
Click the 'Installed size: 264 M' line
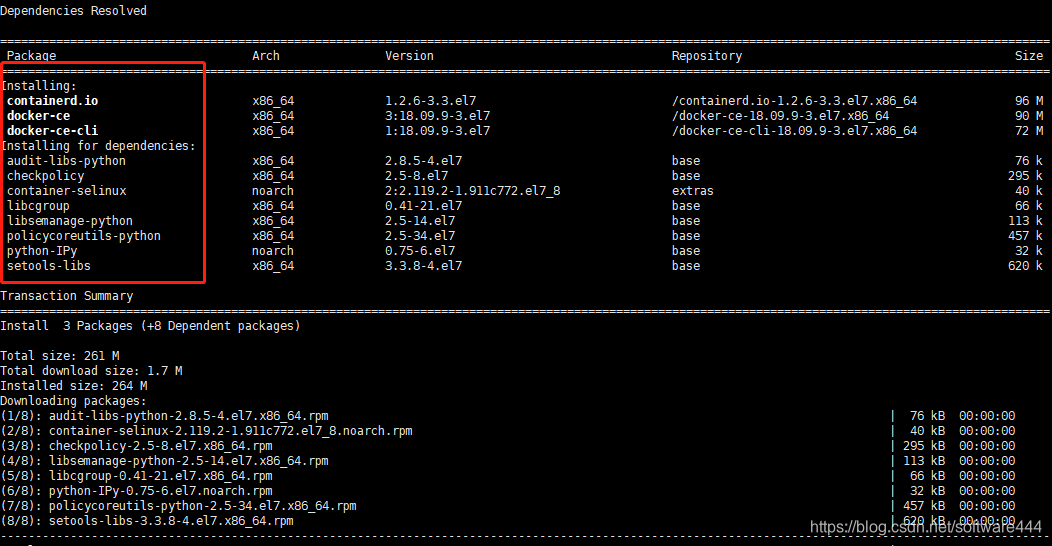(74, 386)
